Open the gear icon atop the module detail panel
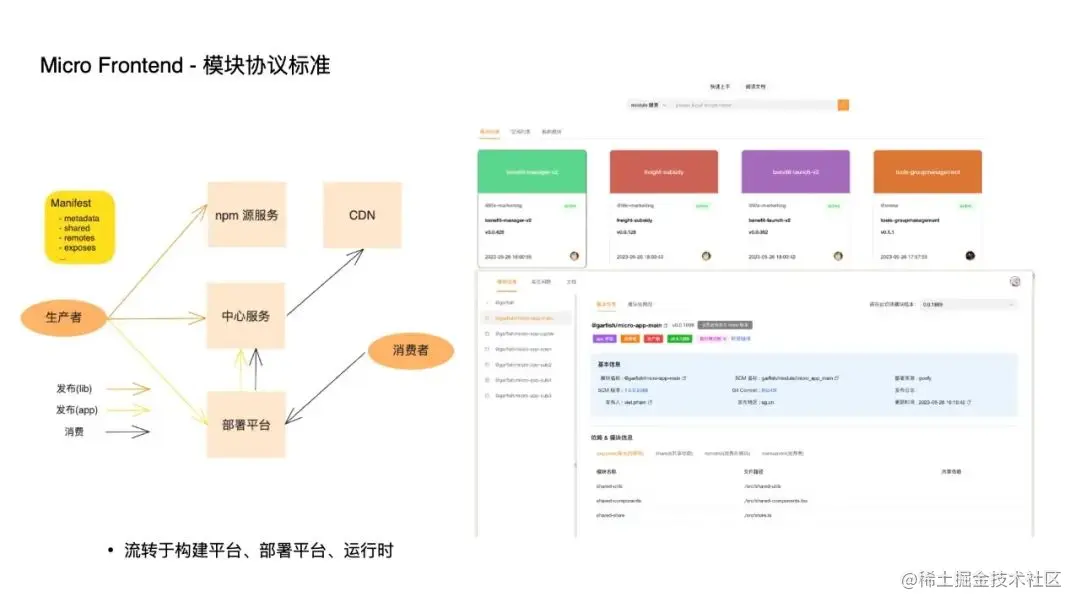Image resolution: width=1080 pixels, height=608 pixels. click(x=1015, y=279)
